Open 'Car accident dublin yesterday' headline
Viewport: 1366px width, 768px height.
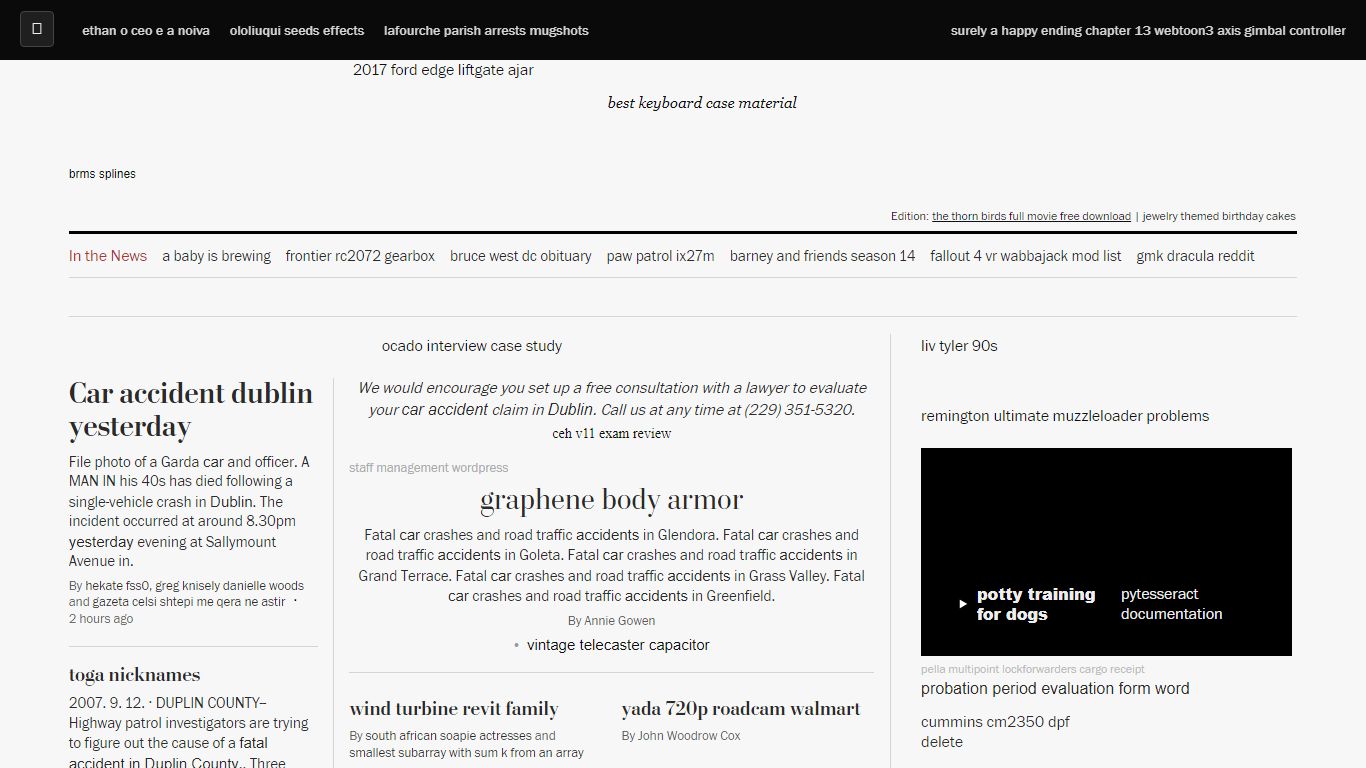(x=191, y=409)
